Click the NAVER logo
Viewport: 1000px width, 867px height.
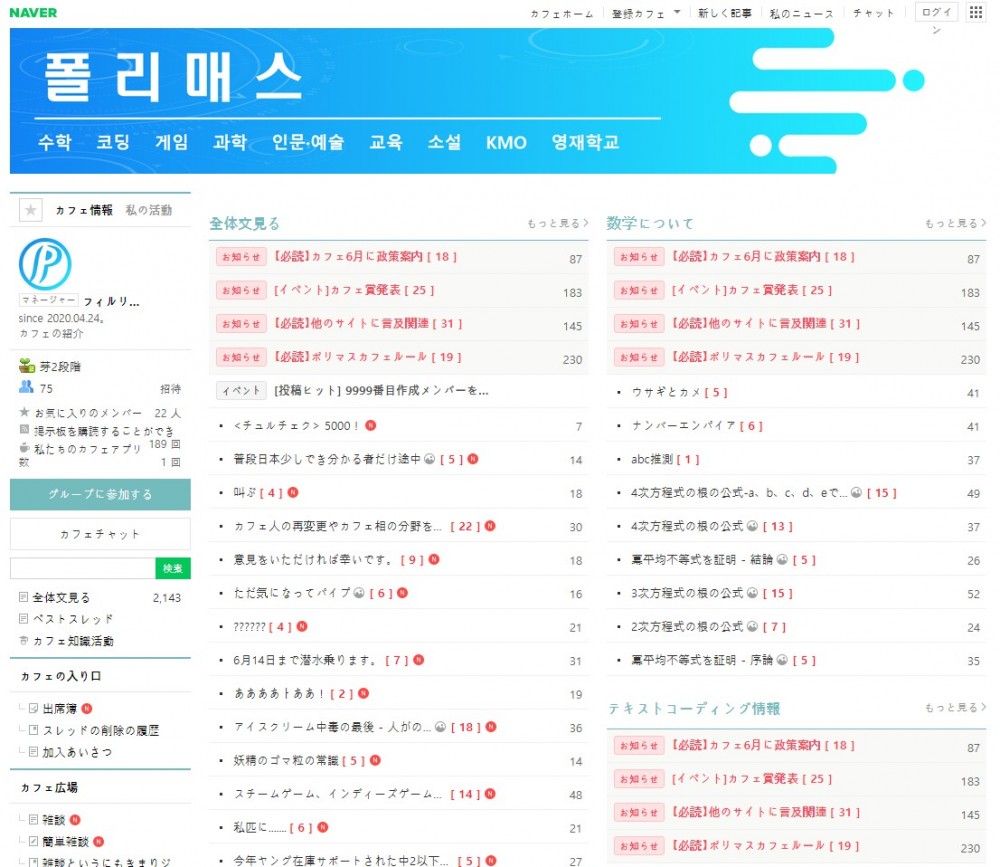click(33, 13)
